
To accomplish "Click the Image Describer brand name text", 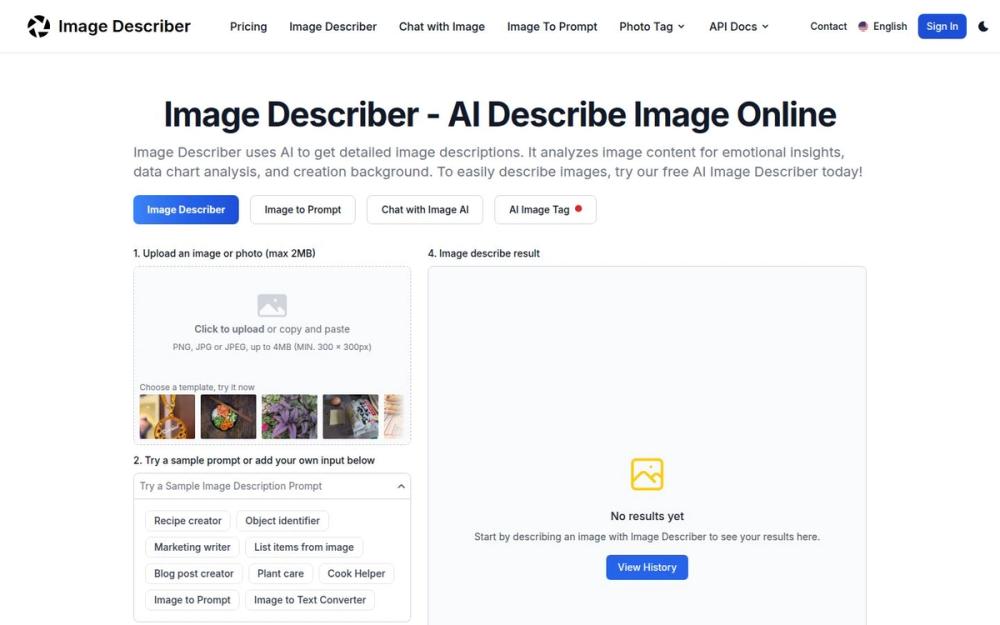I will (x=124, y=26).
